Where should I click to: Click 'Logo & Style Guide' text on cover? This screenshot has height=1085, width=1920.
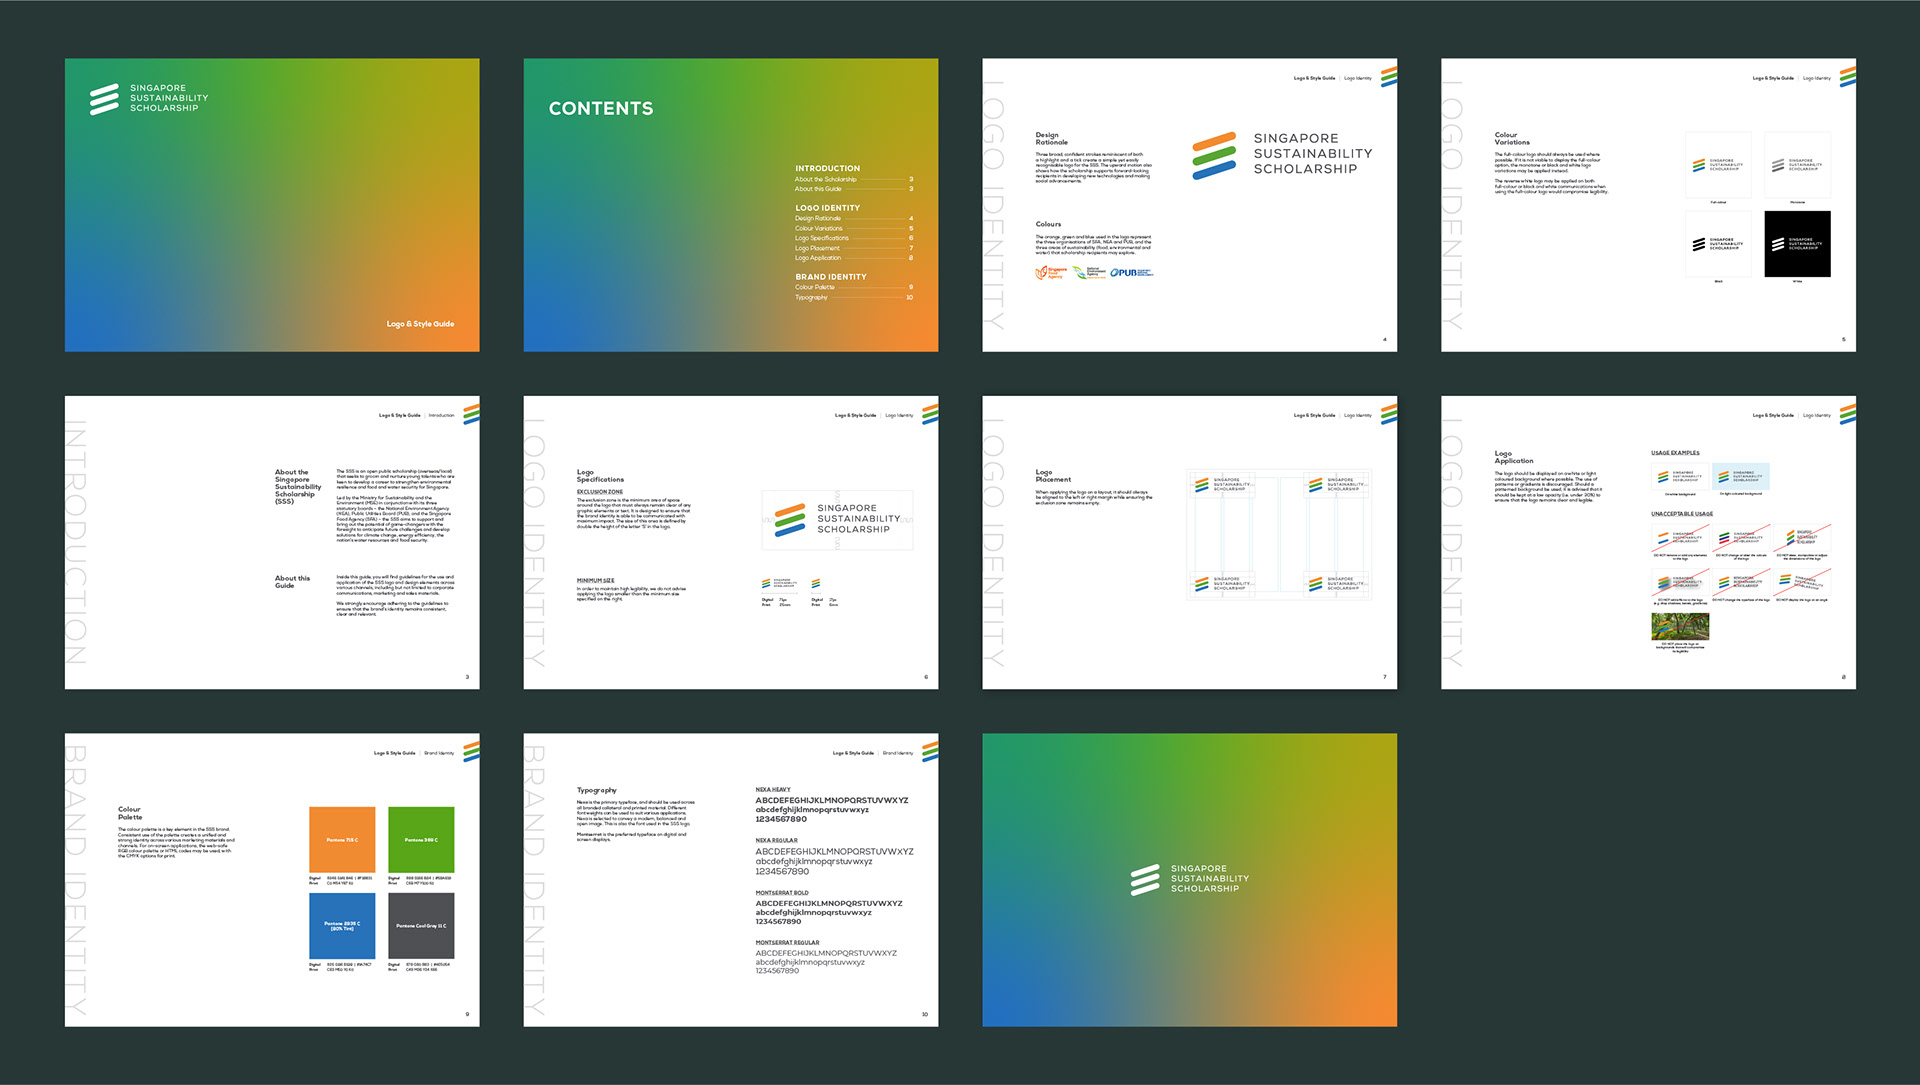click(420, 324)
